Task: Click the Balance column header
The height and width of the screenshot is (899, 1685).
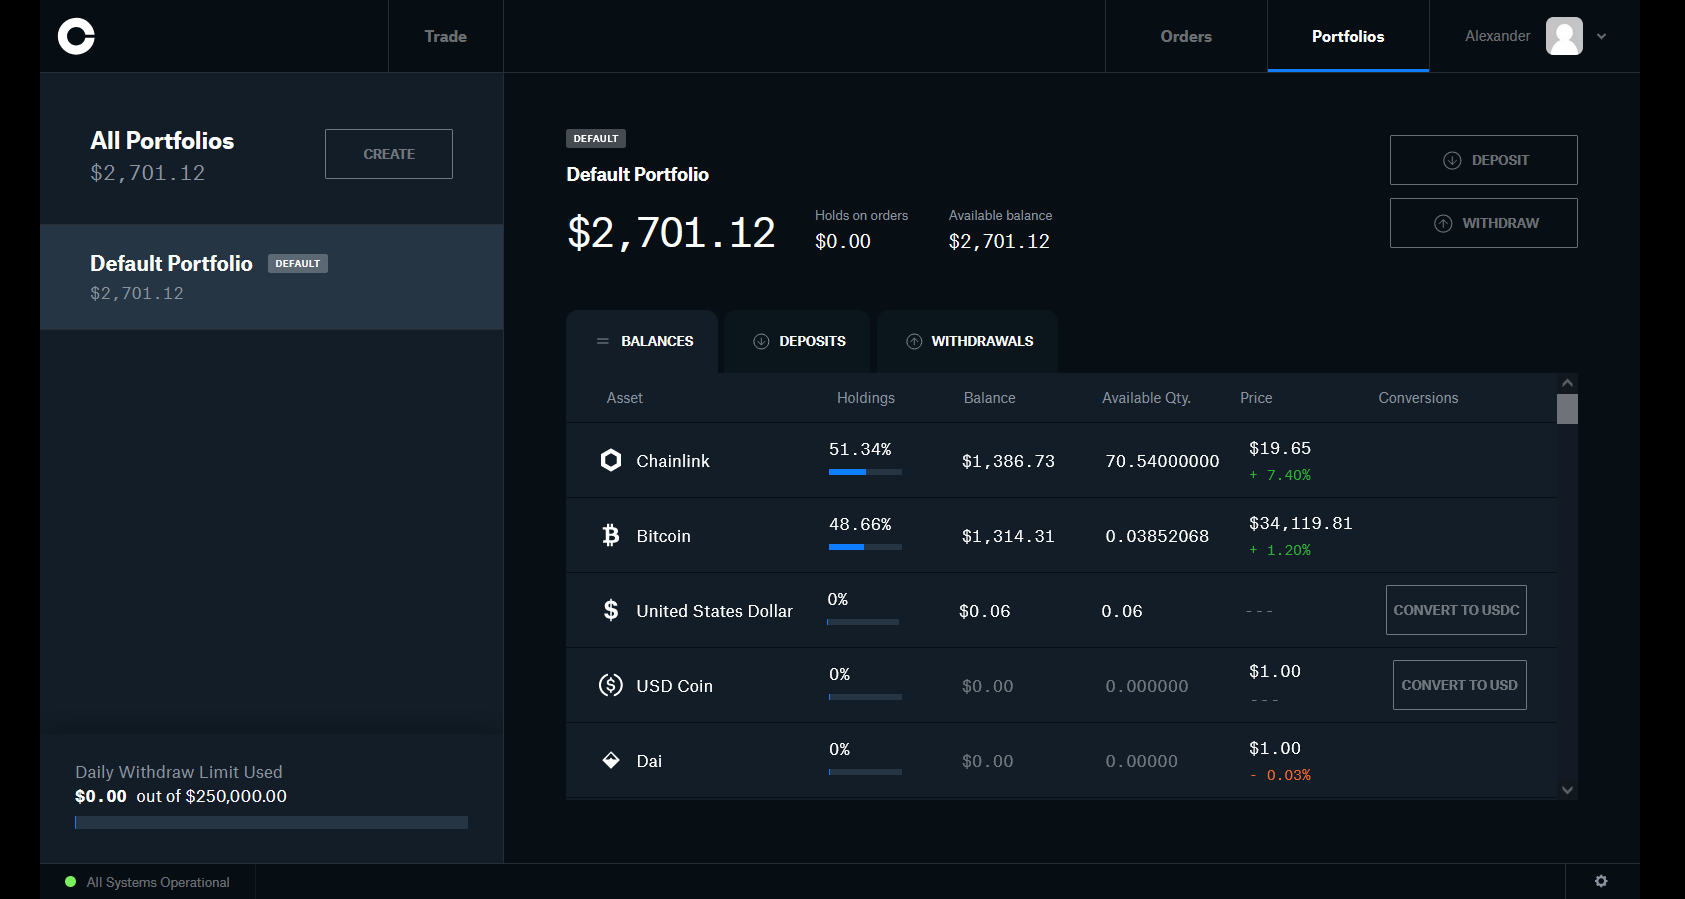Action: (990, 398)
